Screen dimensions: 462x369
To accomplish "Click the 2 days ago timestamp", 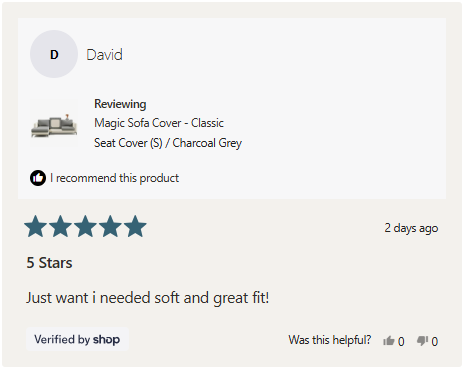I will click(411, 228).
